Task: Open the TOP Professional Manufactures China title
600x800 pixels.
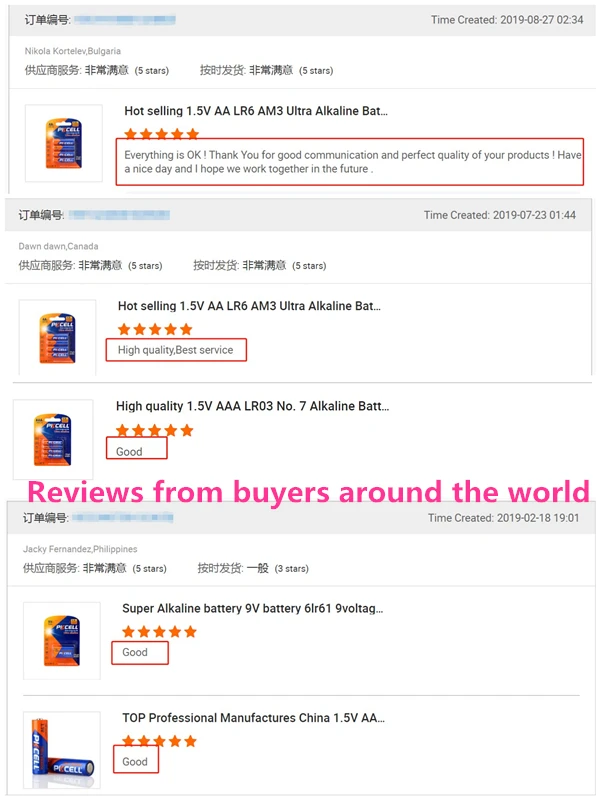Action: (253, 718)
